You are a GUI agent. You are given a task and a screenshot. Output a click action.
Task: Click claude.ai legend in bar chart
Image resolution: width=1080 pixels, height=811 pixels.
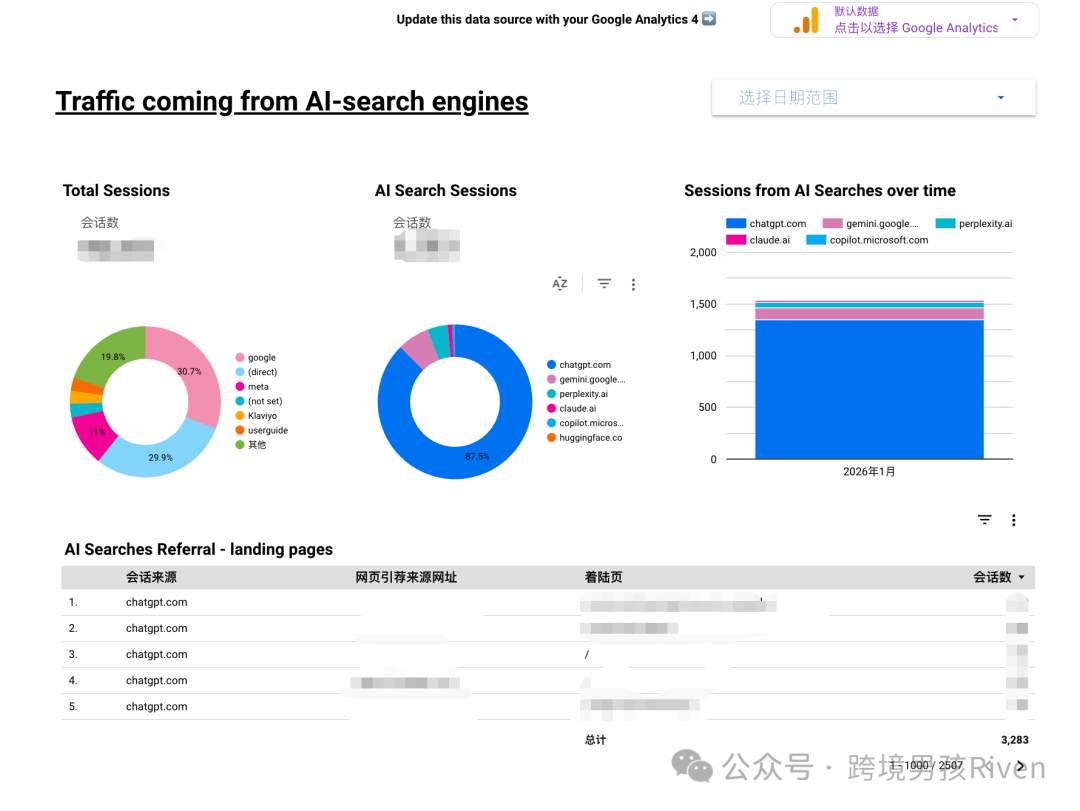point(758,240)
